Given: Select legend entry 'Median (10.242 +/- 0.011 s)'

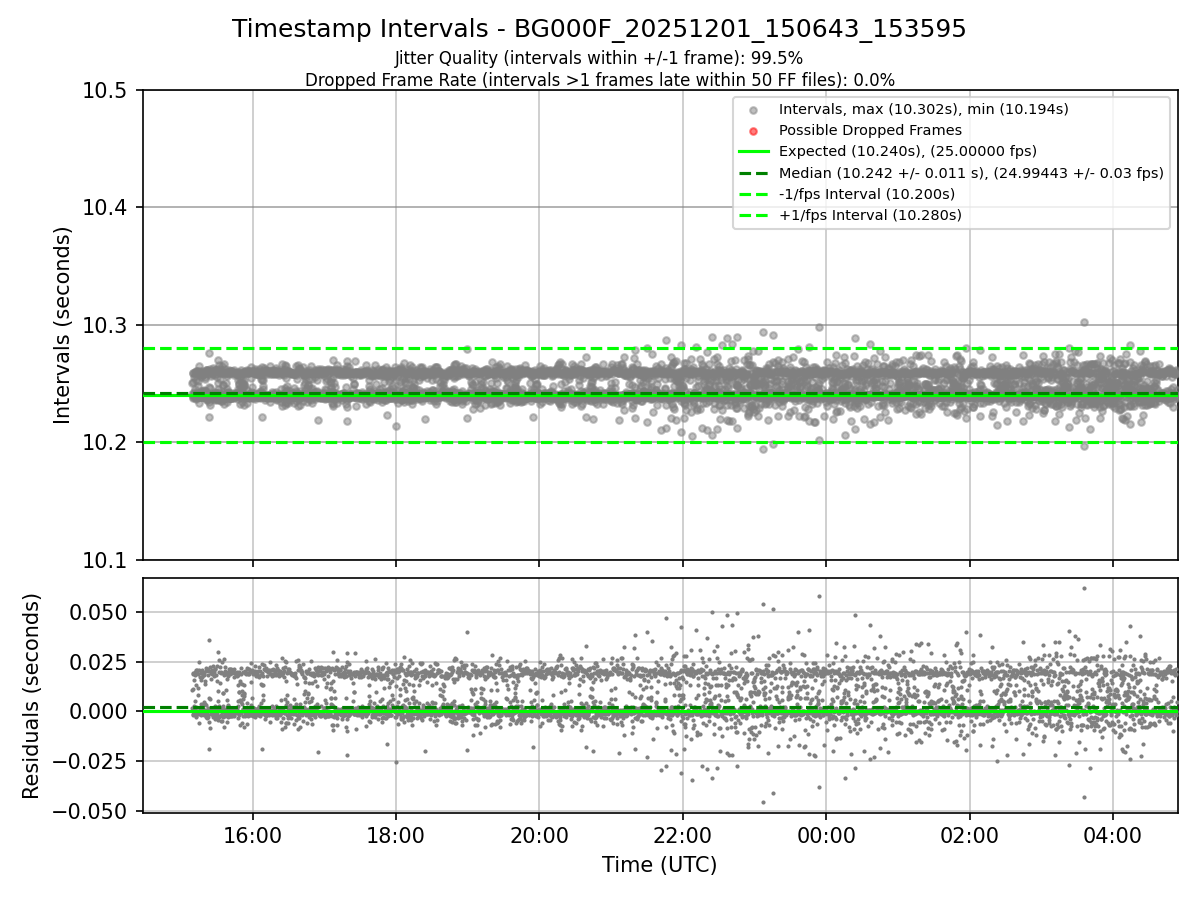Looking at the screenshot, I should 971,173.
